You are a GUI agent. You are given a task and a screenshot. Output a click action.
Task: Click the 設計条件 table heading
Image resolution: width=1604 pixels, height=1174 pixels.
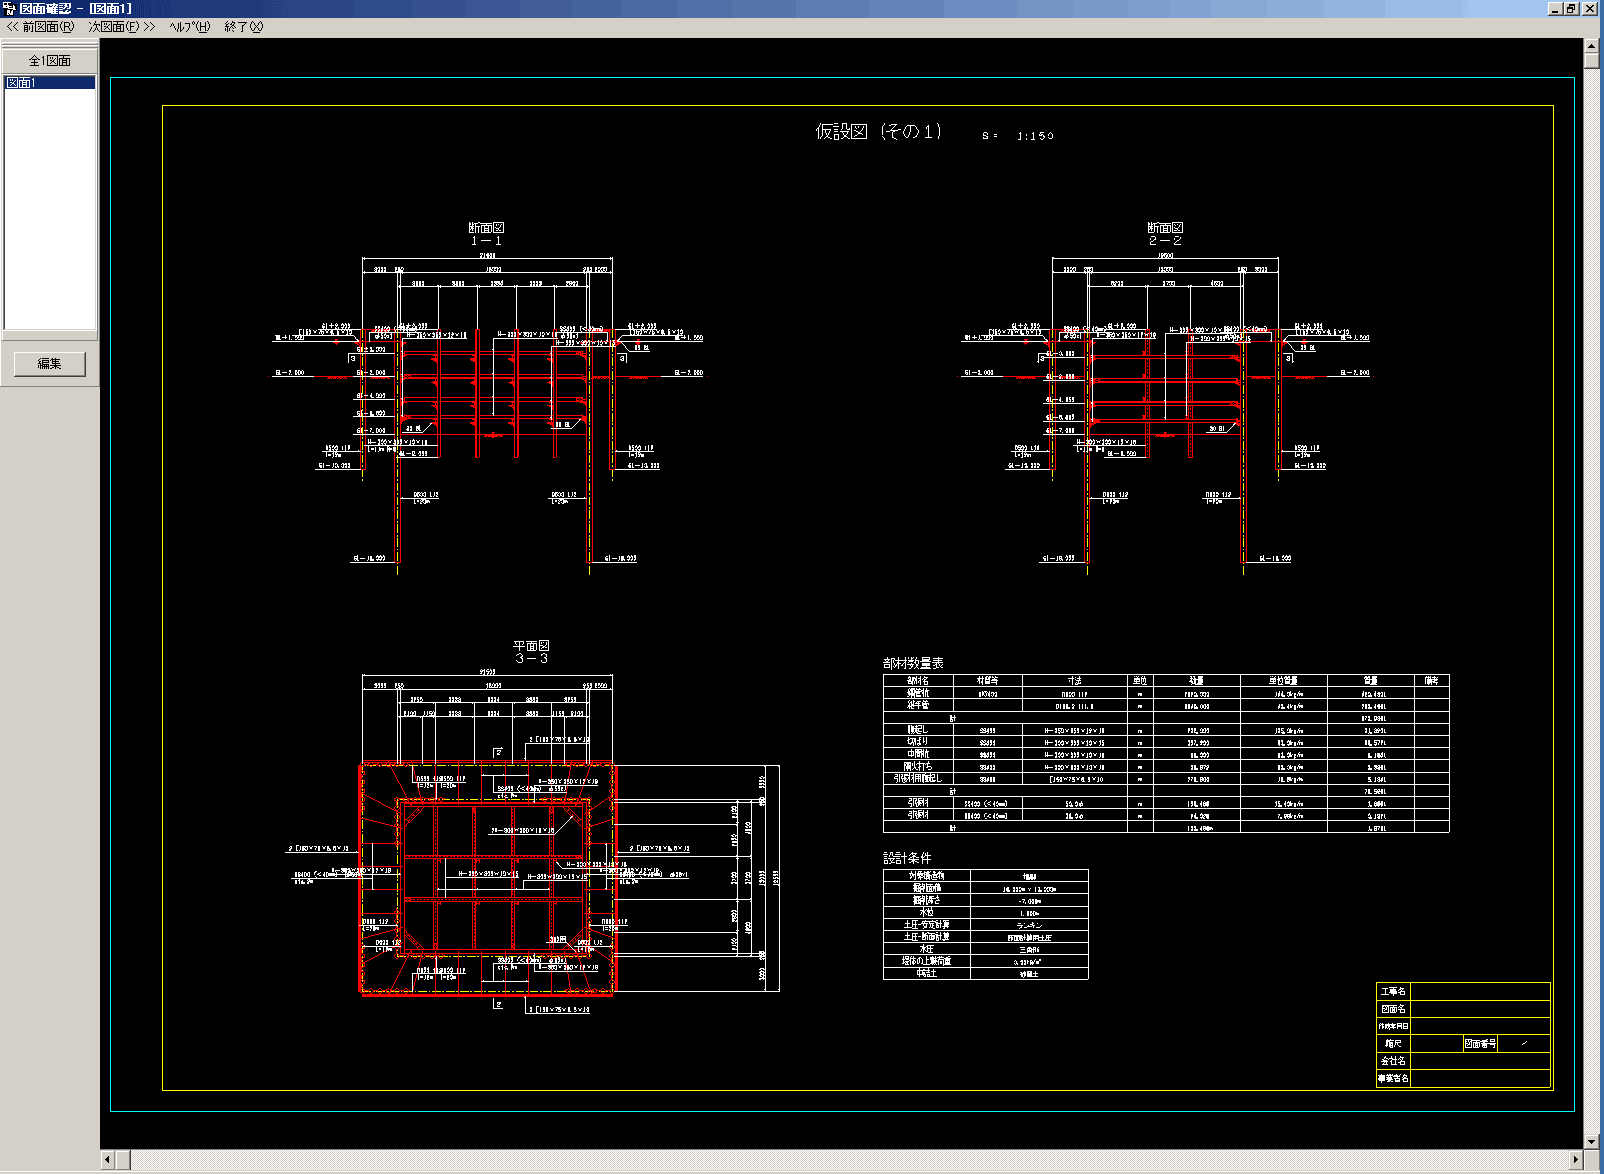tap(907, 858)
